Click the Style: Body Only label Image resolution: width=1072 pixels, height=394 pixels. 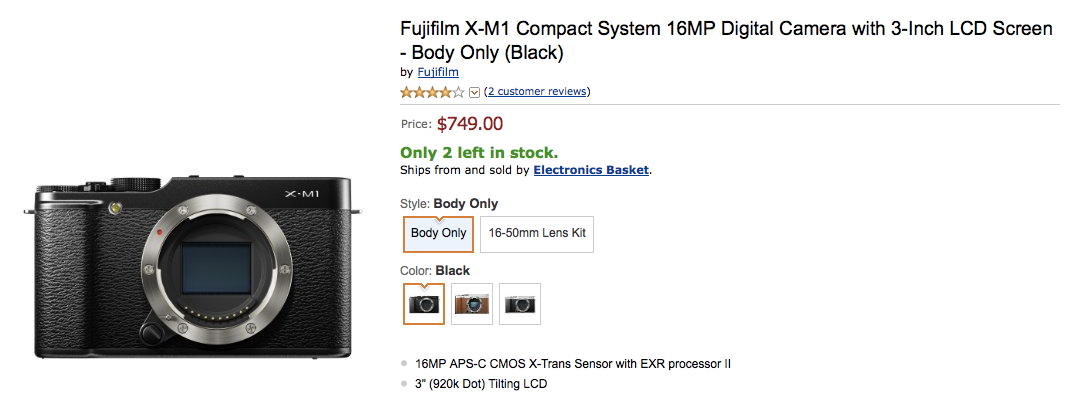tap(449, 204)
